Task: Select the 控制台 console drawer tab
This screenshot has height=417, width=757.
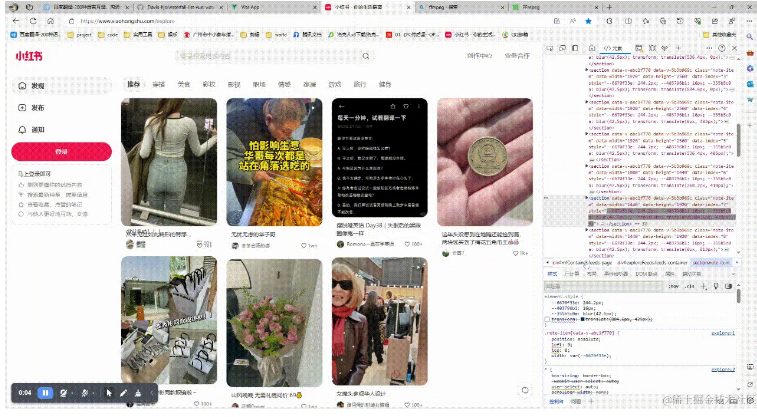Action: point(556,402)
